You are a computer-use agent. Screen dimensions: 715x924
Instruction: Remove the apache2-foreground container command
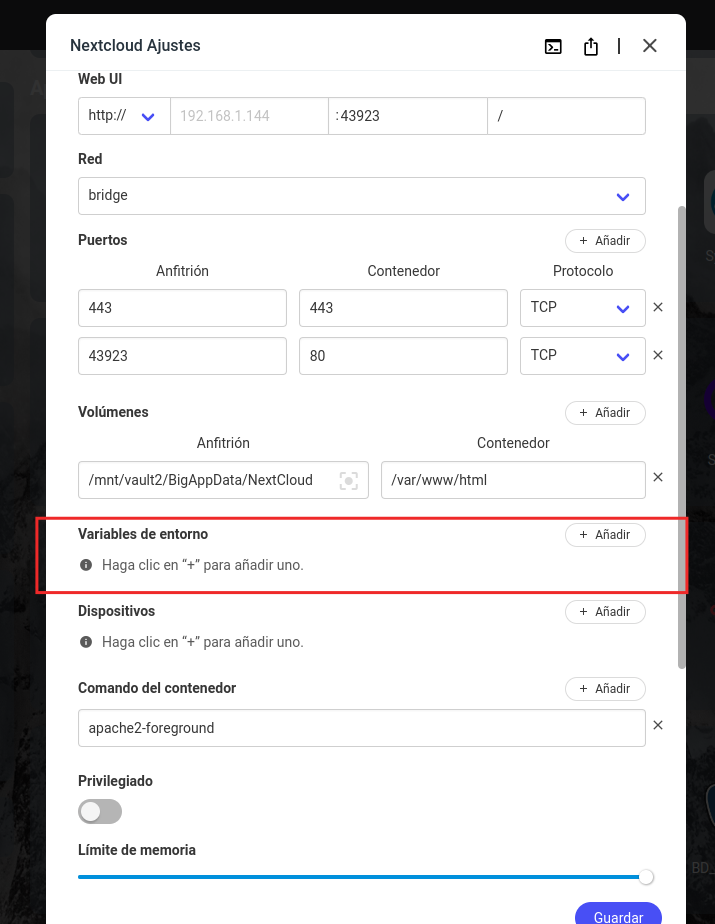(x=658, y=724)
